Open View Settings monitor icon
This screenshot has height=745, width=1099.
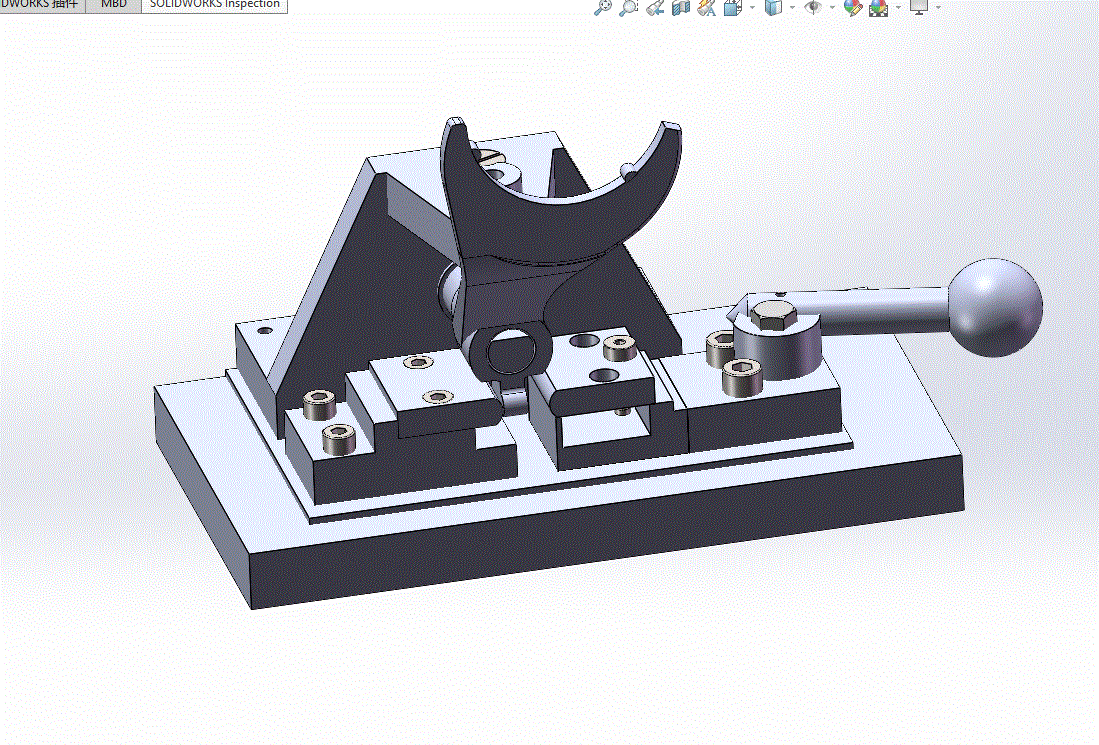919,7
